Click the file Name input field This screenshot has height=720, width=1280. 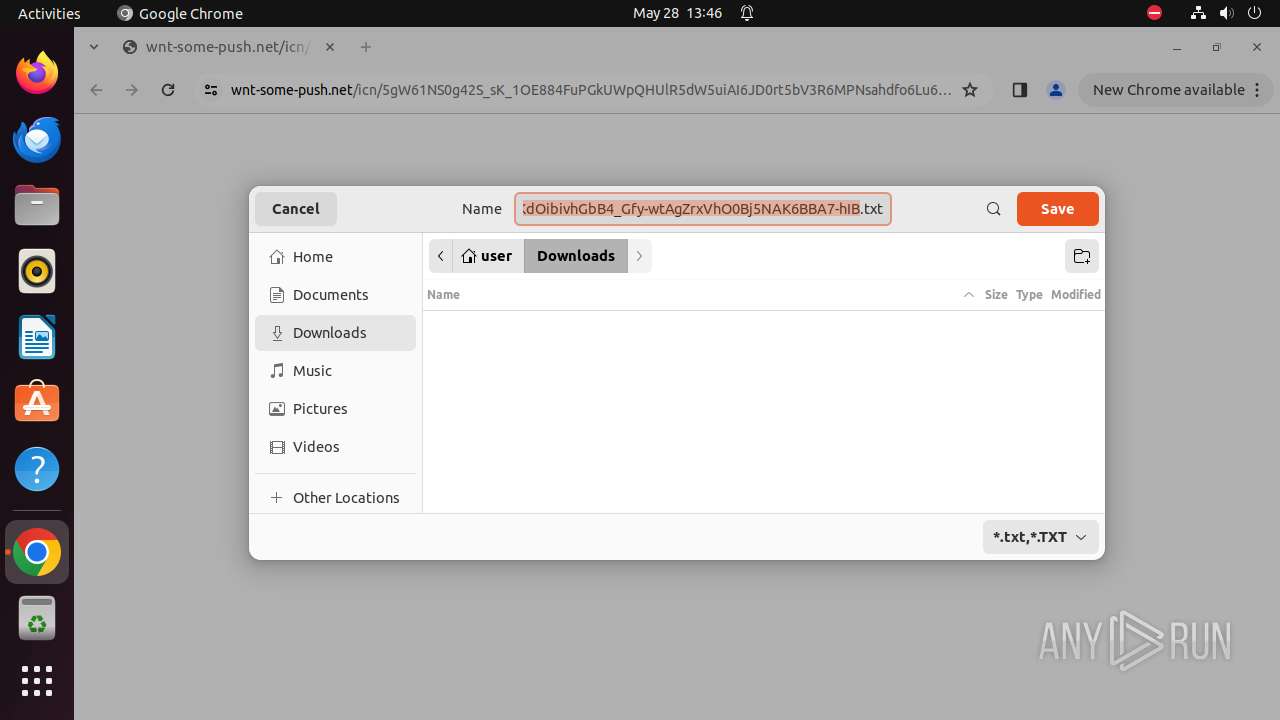(703, 209)
